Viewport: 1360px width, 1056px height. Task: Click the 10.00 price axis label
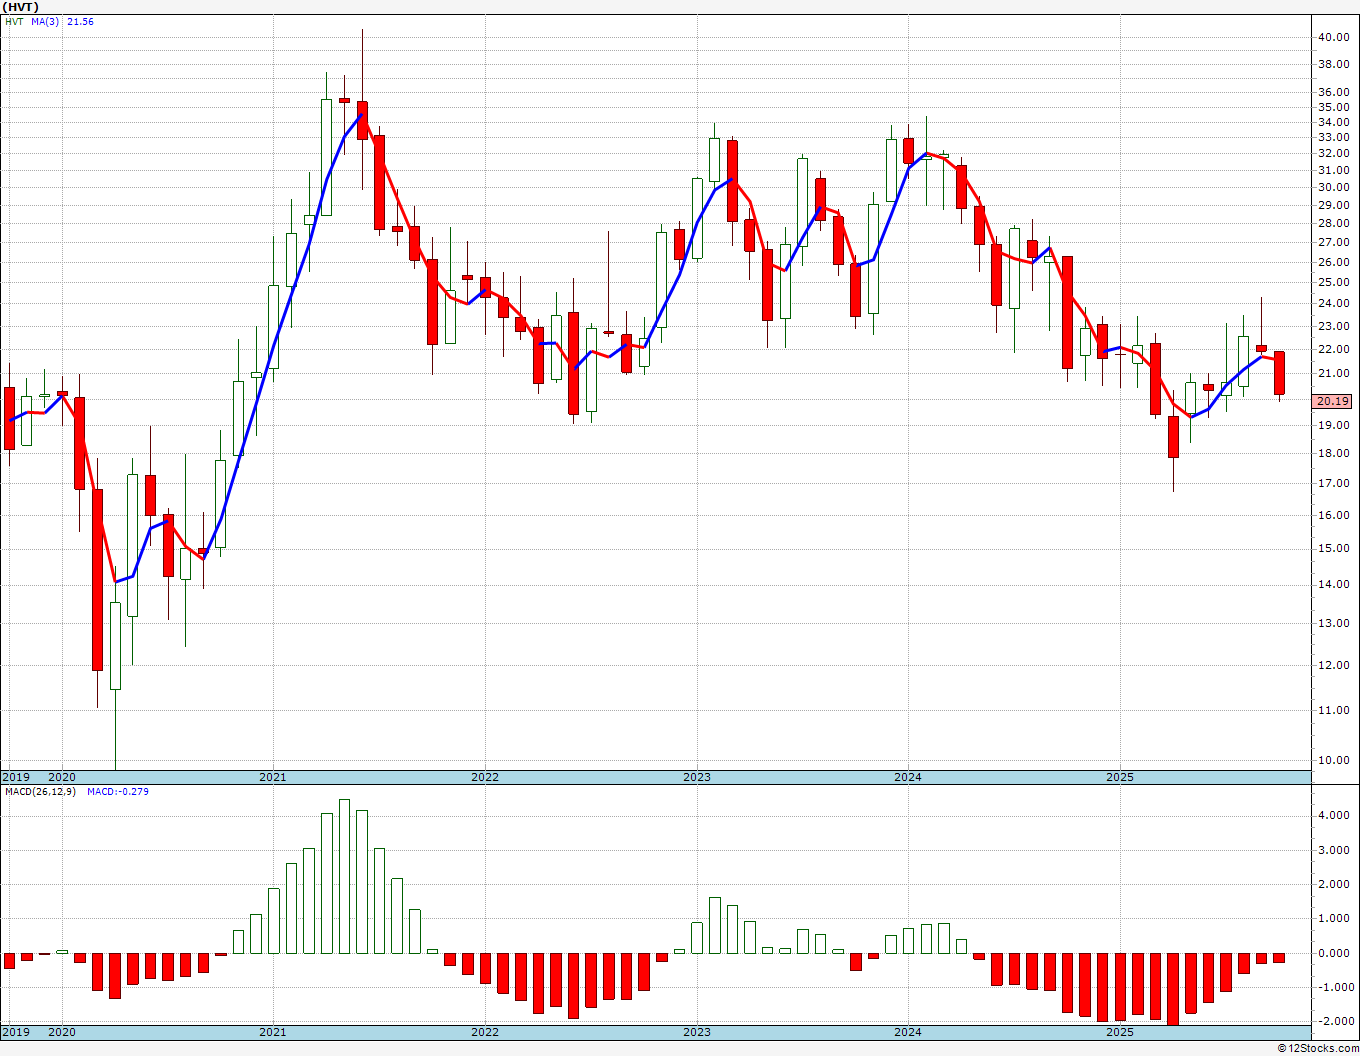pyautogui.click(x=1333, y=760)
